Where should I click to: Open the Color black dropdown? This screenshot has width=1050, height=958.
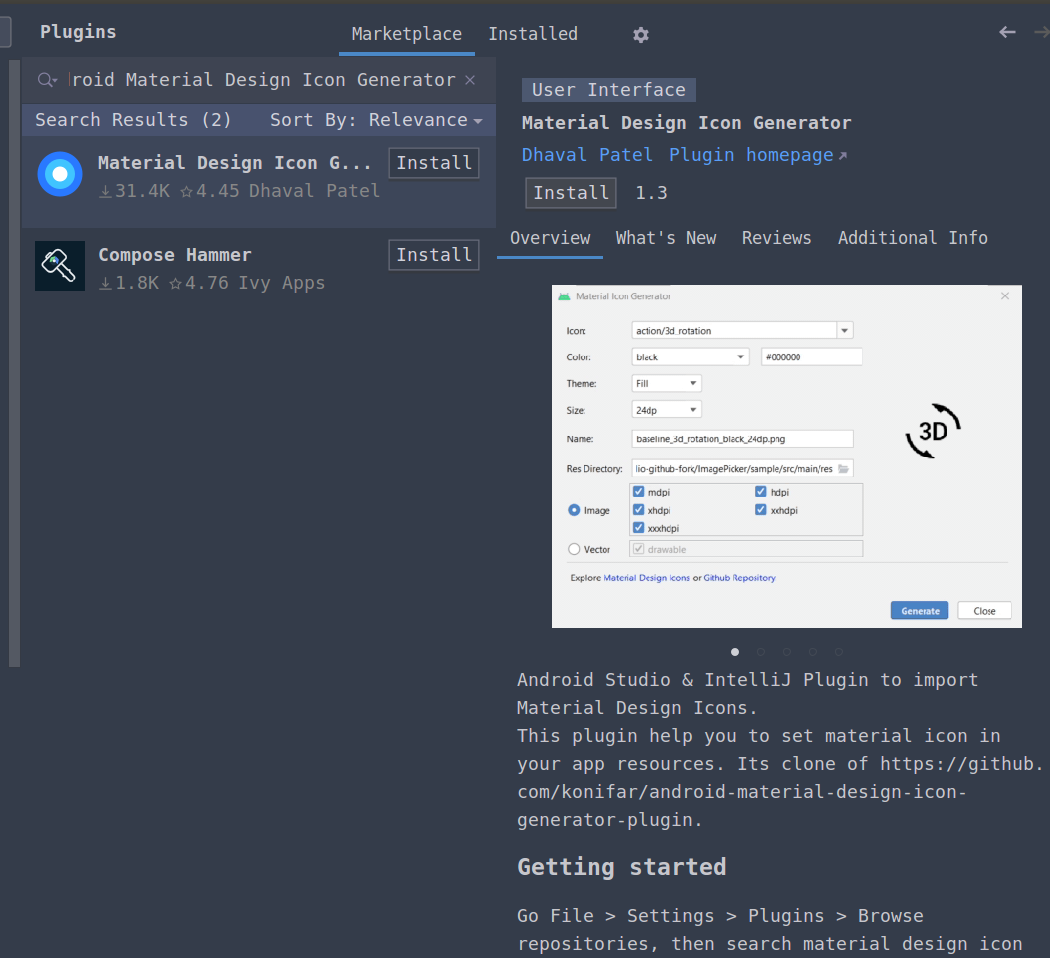pos(689,357)
